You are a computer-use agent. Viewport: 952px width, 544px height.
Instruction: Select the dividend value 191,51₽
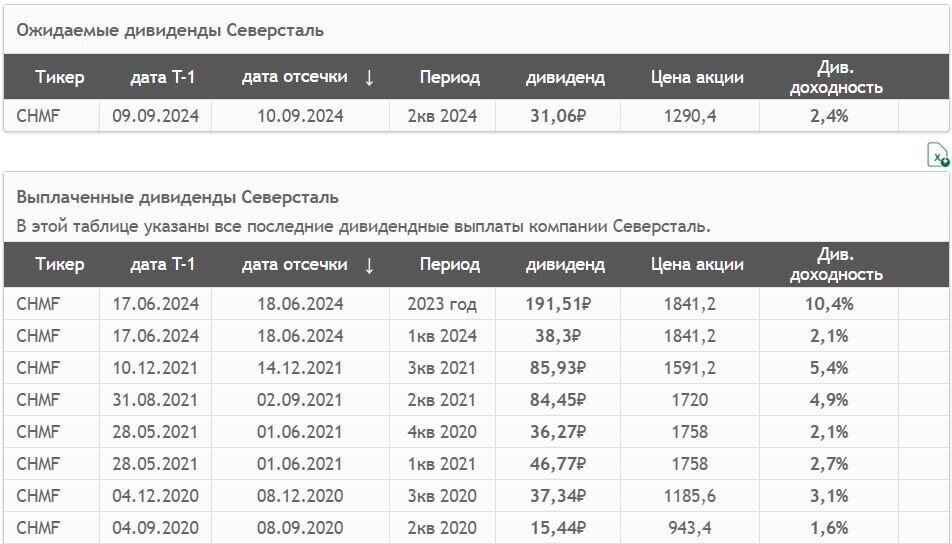pos(557,304)
